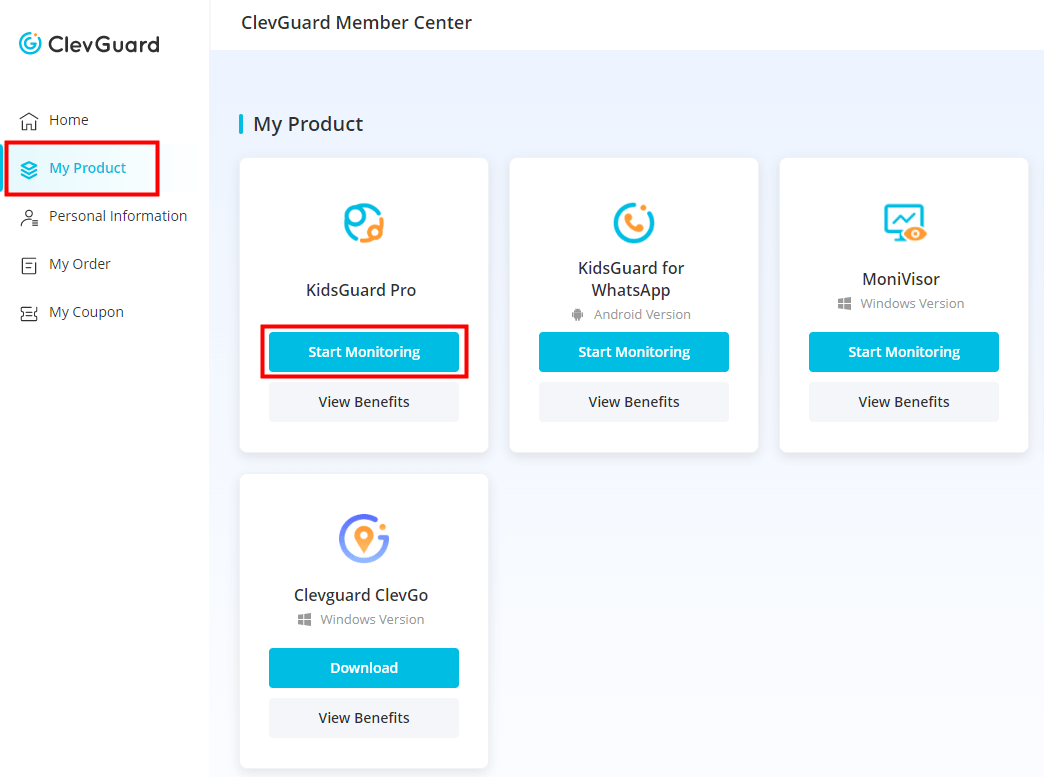Screen dimensions: 1044x777
Task: Click the MoniVisor monitor-eye icon
Action: coord(904,222)
